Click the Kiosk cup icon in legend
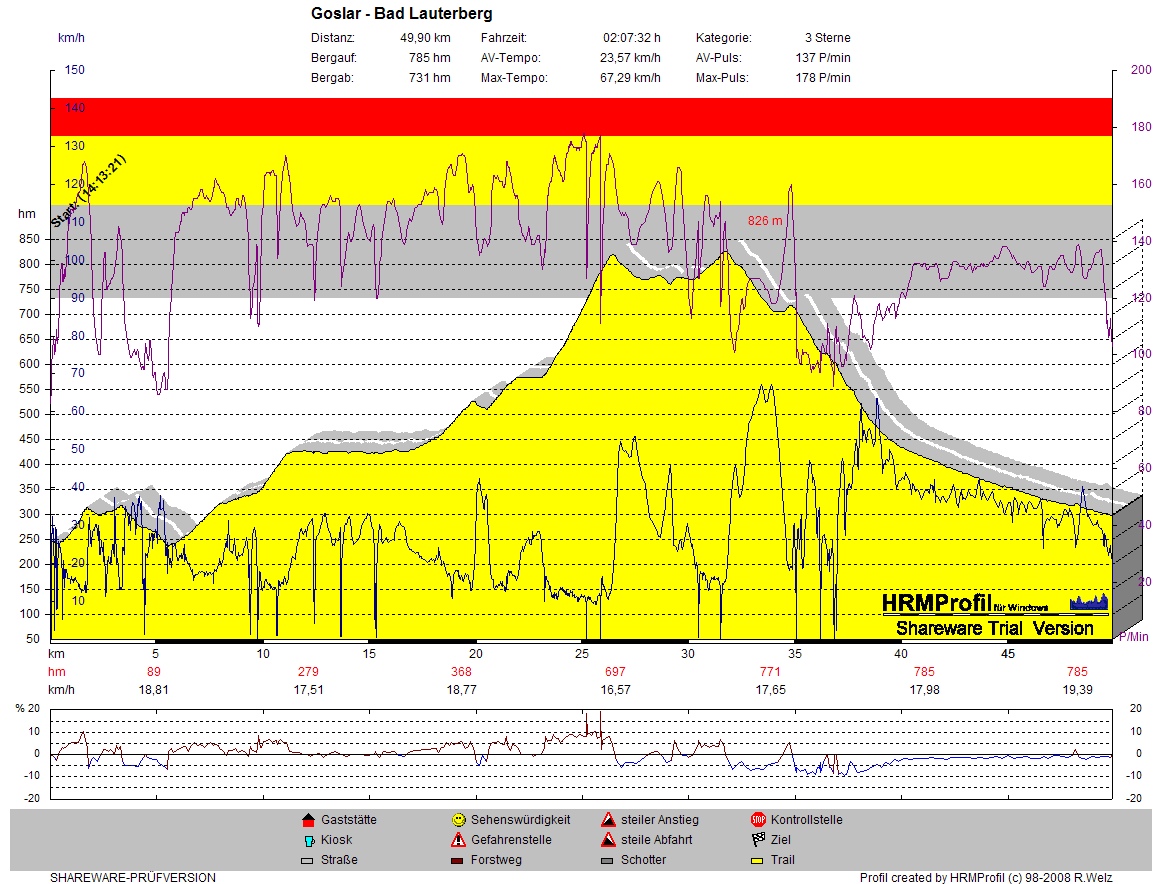This screenshot has width=1162, height=884. (x=308, y=840)
